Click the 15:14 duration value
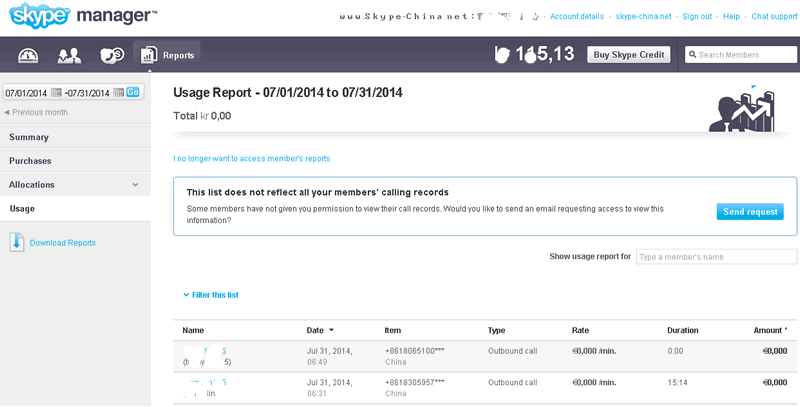The height and width of the screenshot is (407, 800). pos(677,382)
